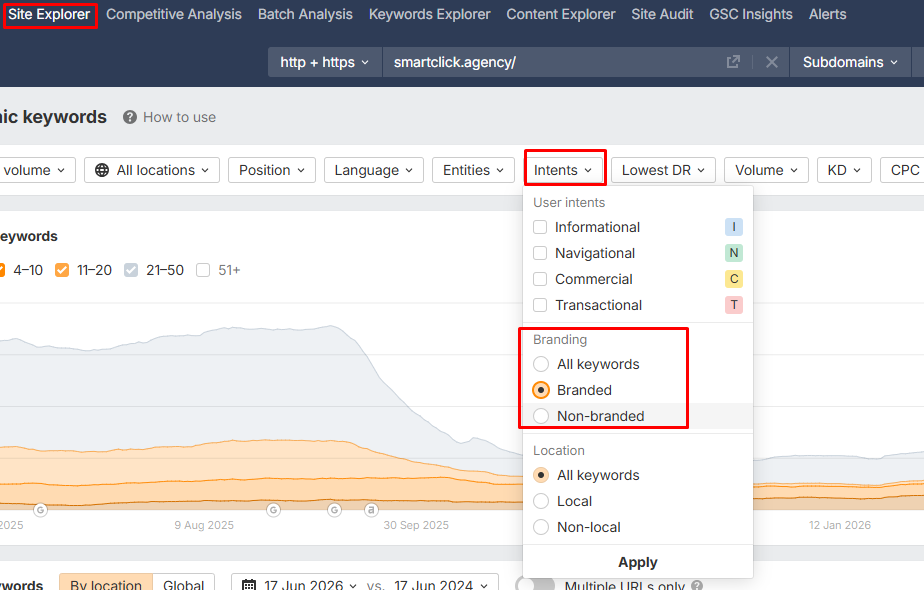The height and width of the screenshot is (590, 924).
Task: Click the red T intent badge
Action: pos(734,305)
